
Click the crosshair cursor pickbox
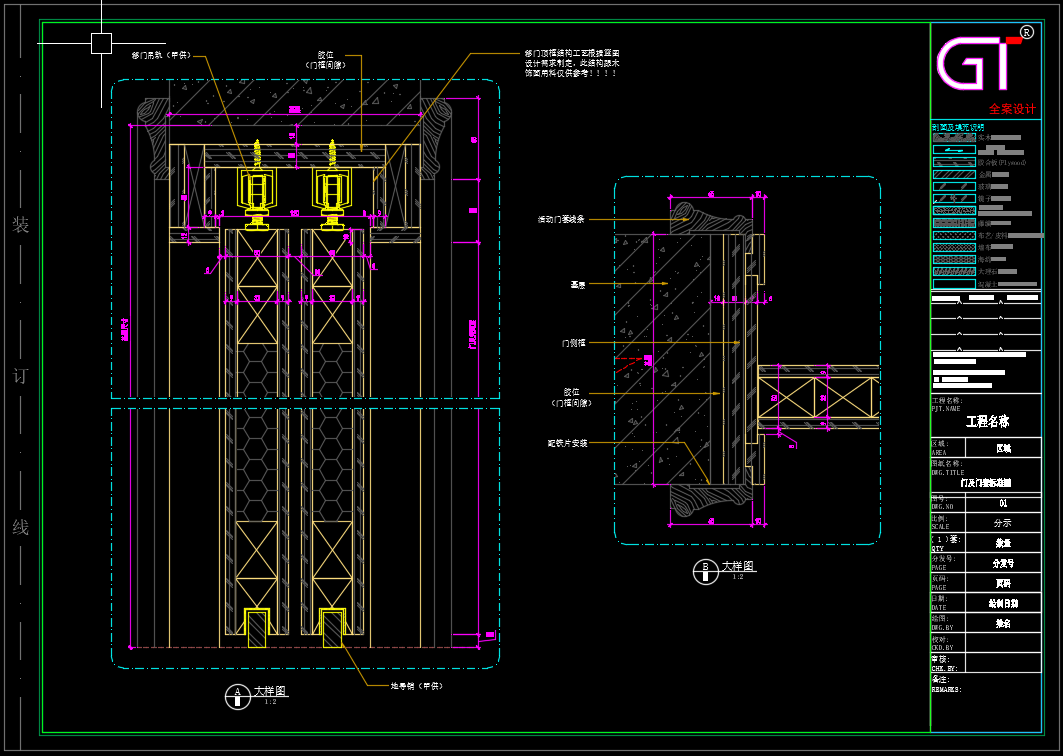(x=101, y=43)
